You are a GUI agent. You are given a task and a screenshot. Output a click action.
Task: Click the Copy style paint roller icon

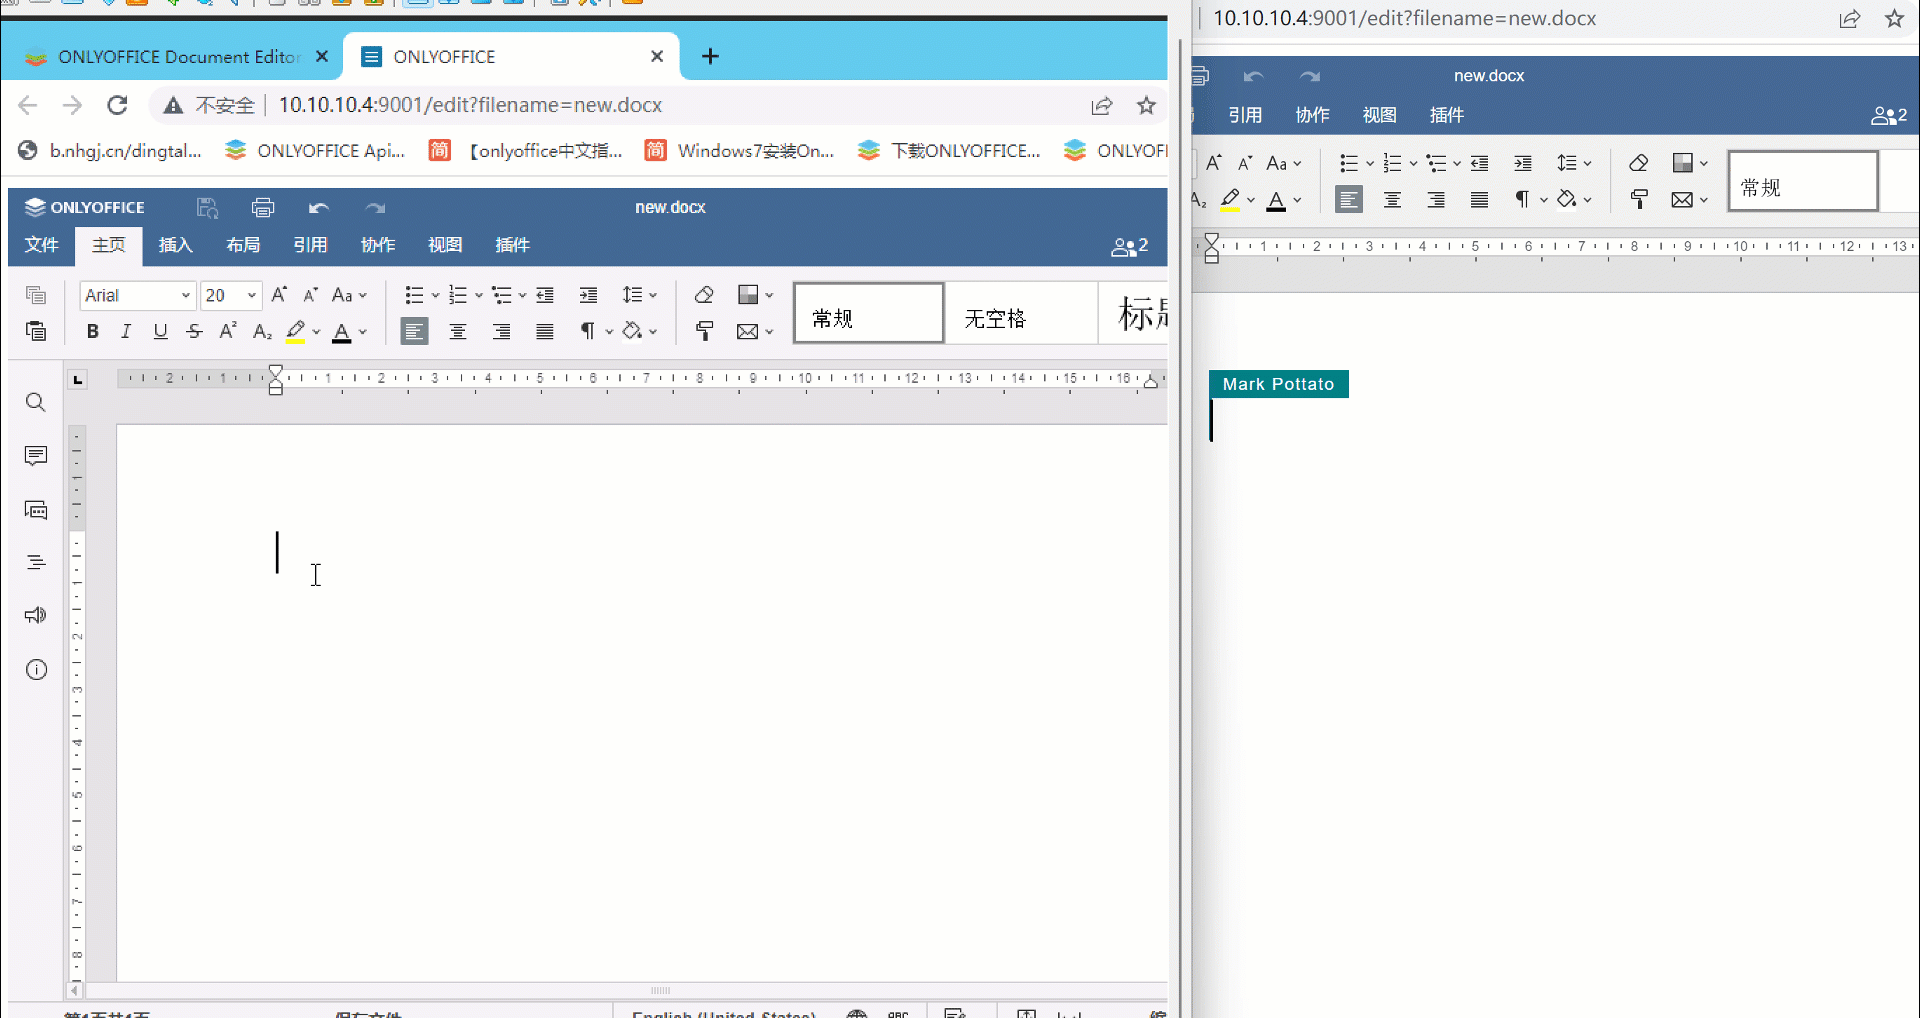point(704,331)
